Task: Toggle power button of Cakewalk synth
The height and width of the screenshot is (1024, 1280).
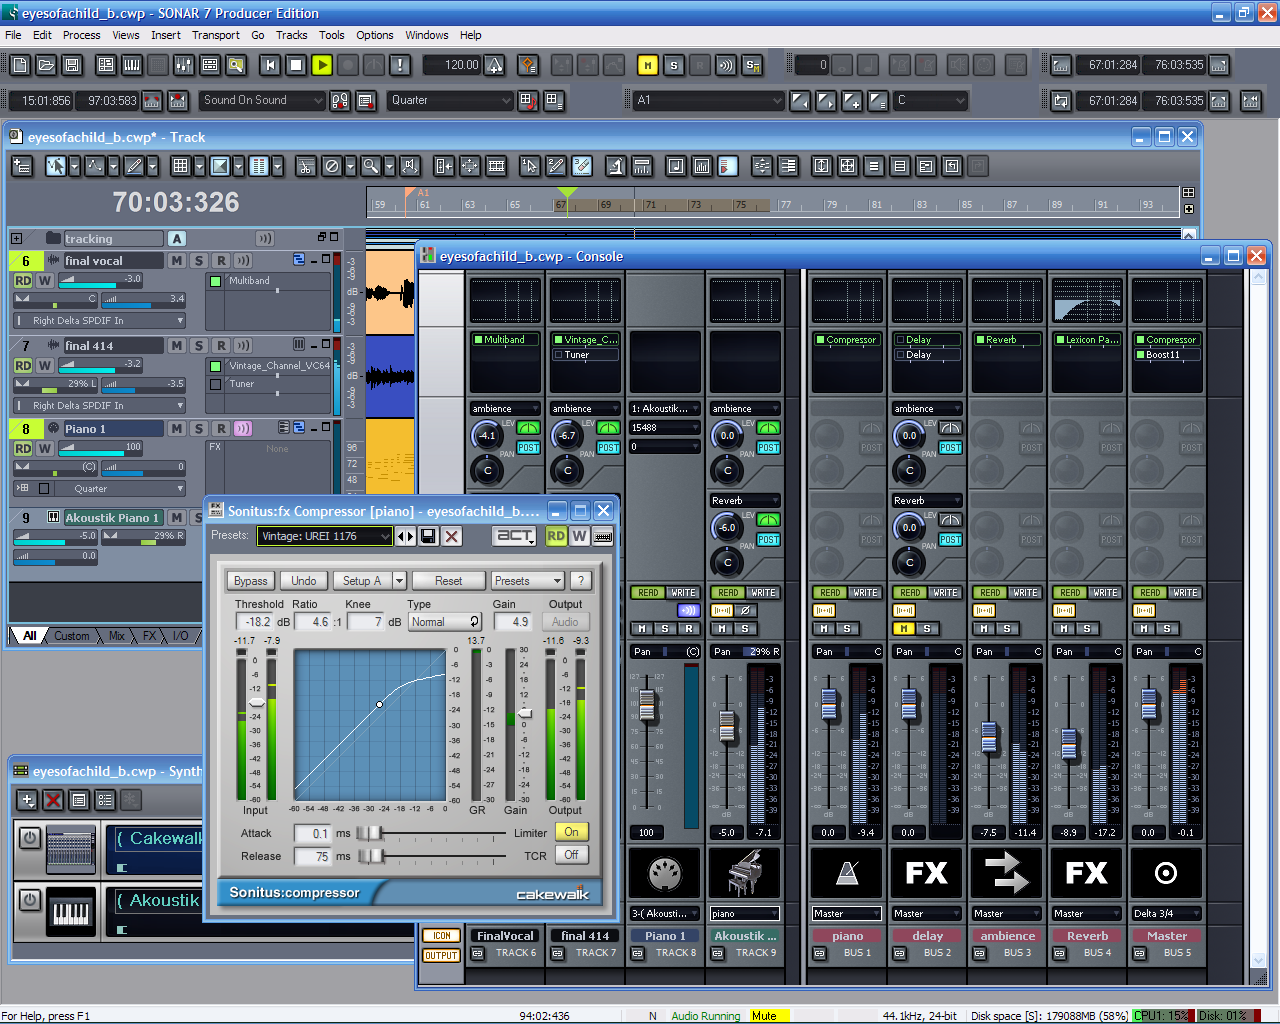Action: (x=30, y=838)
